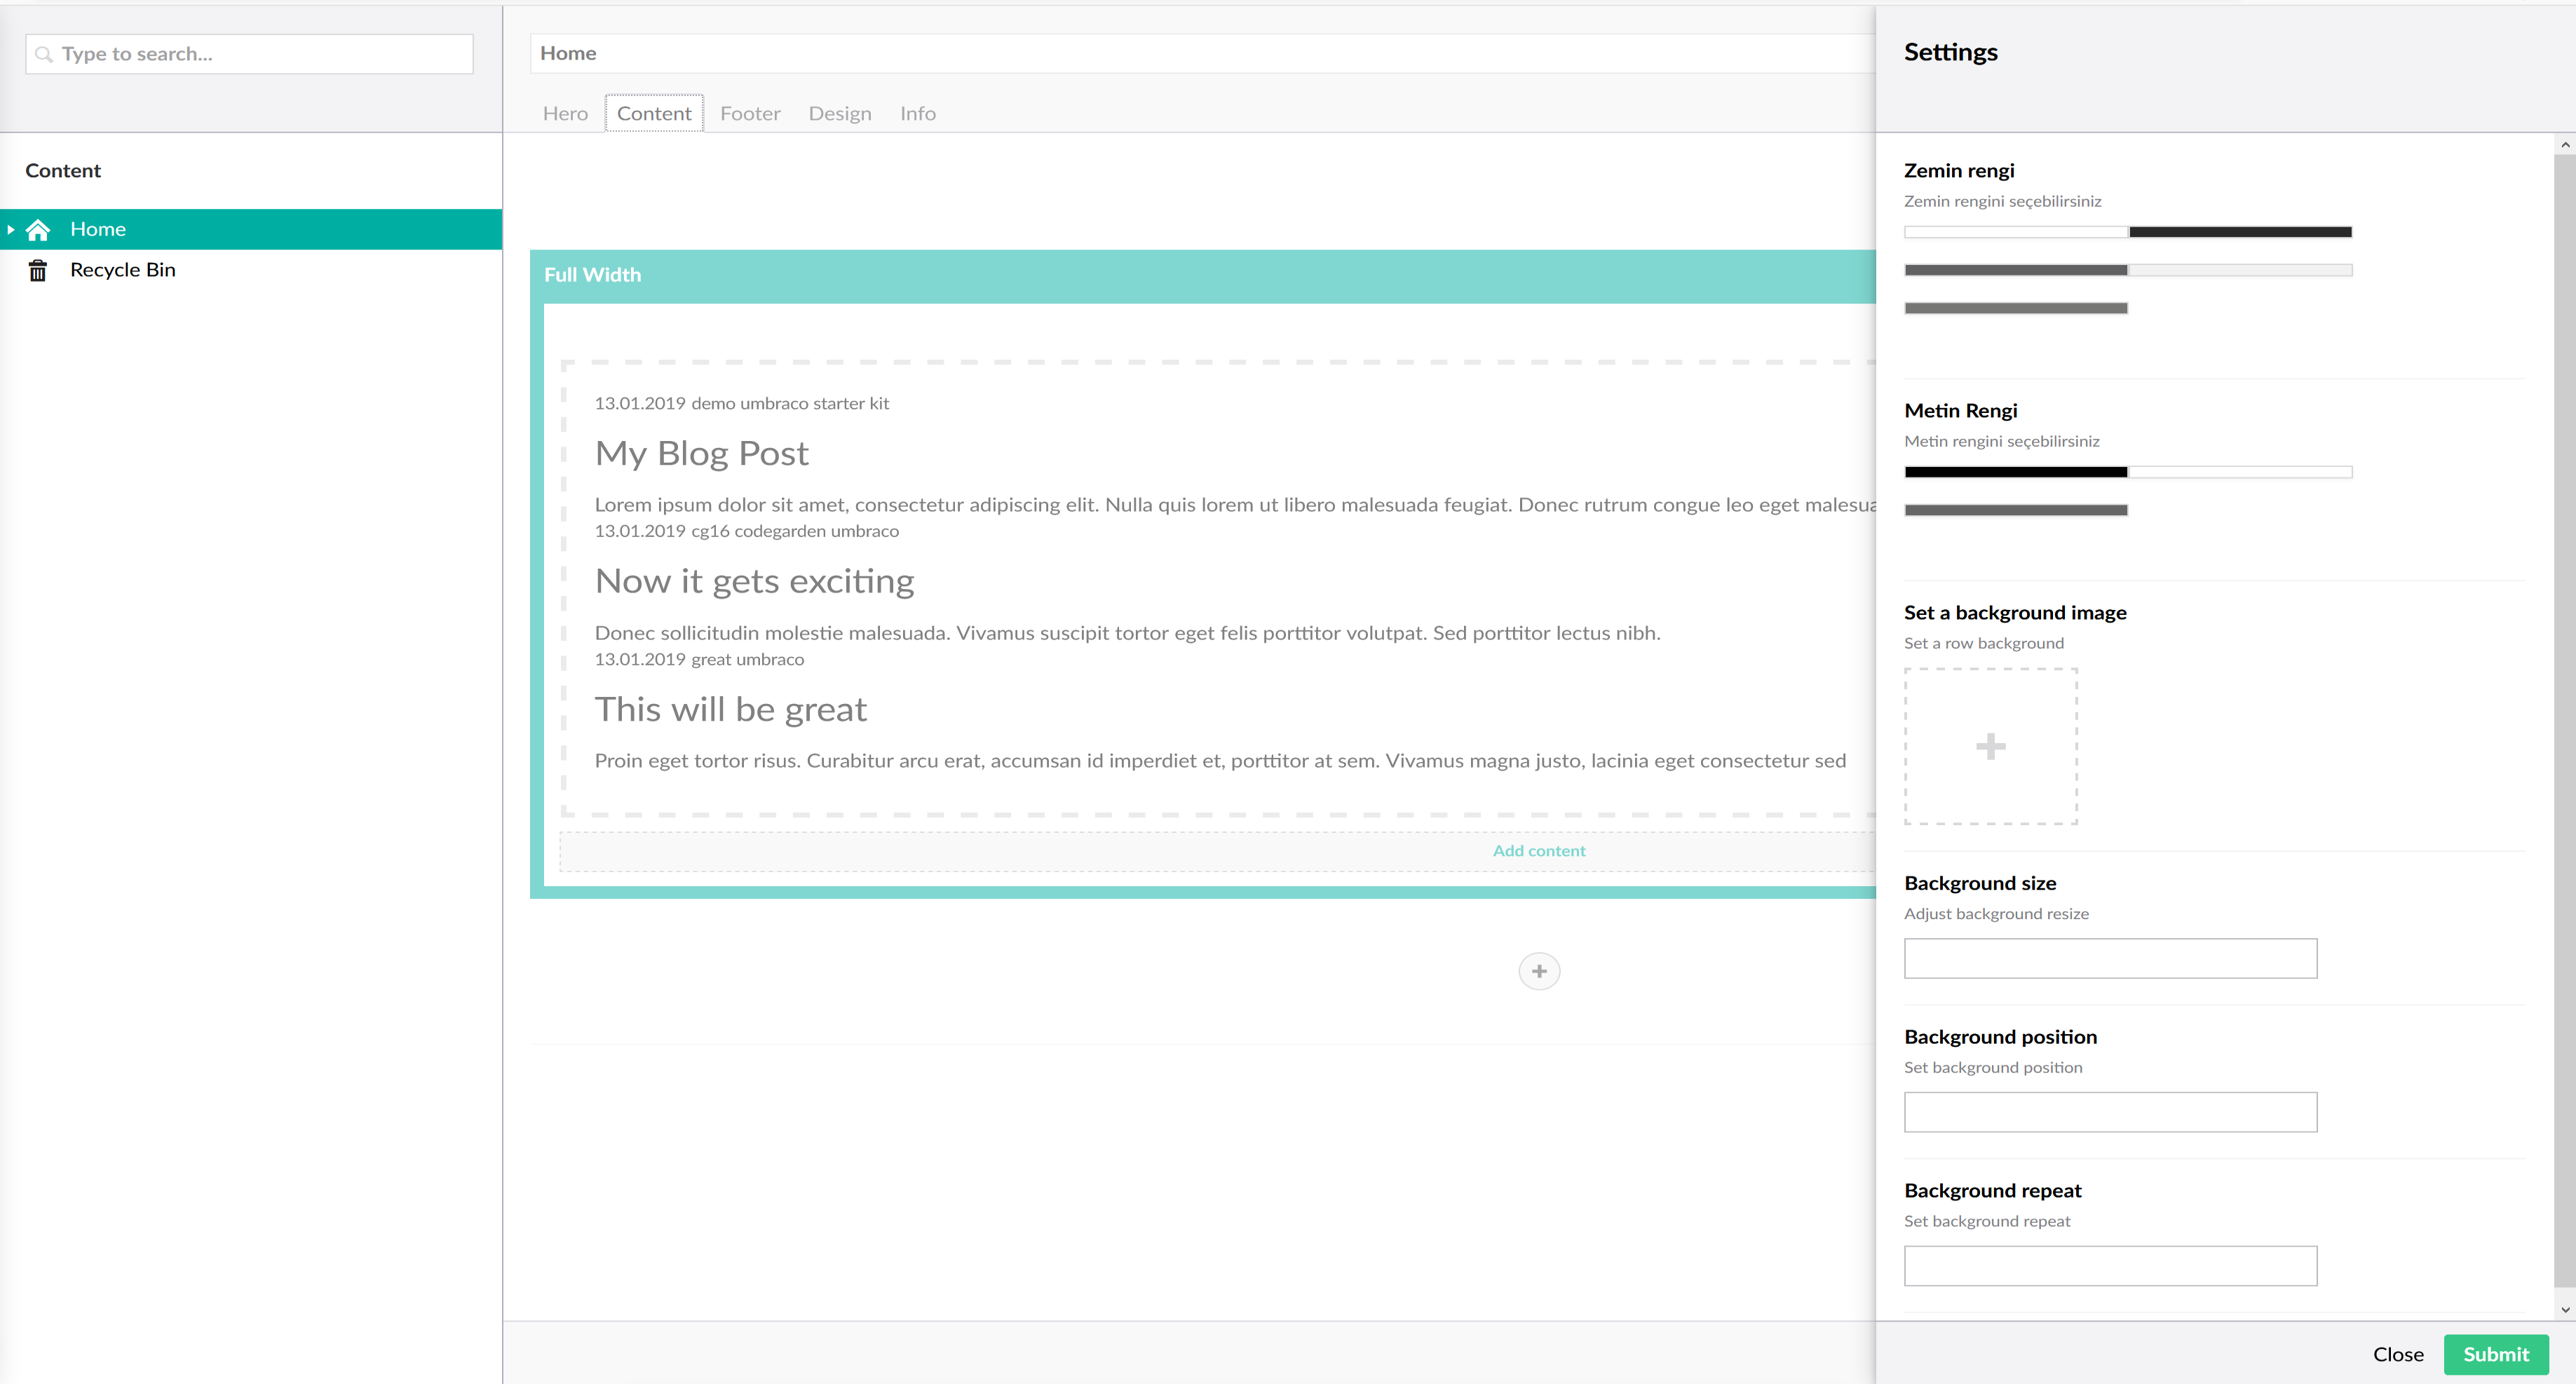The height and width of the screenshot is (1384, 2576).
Task: Click '13.01.2019 cg16 codegarden umbraco' text
Action: pyautogui.click(x=747, y=531)
